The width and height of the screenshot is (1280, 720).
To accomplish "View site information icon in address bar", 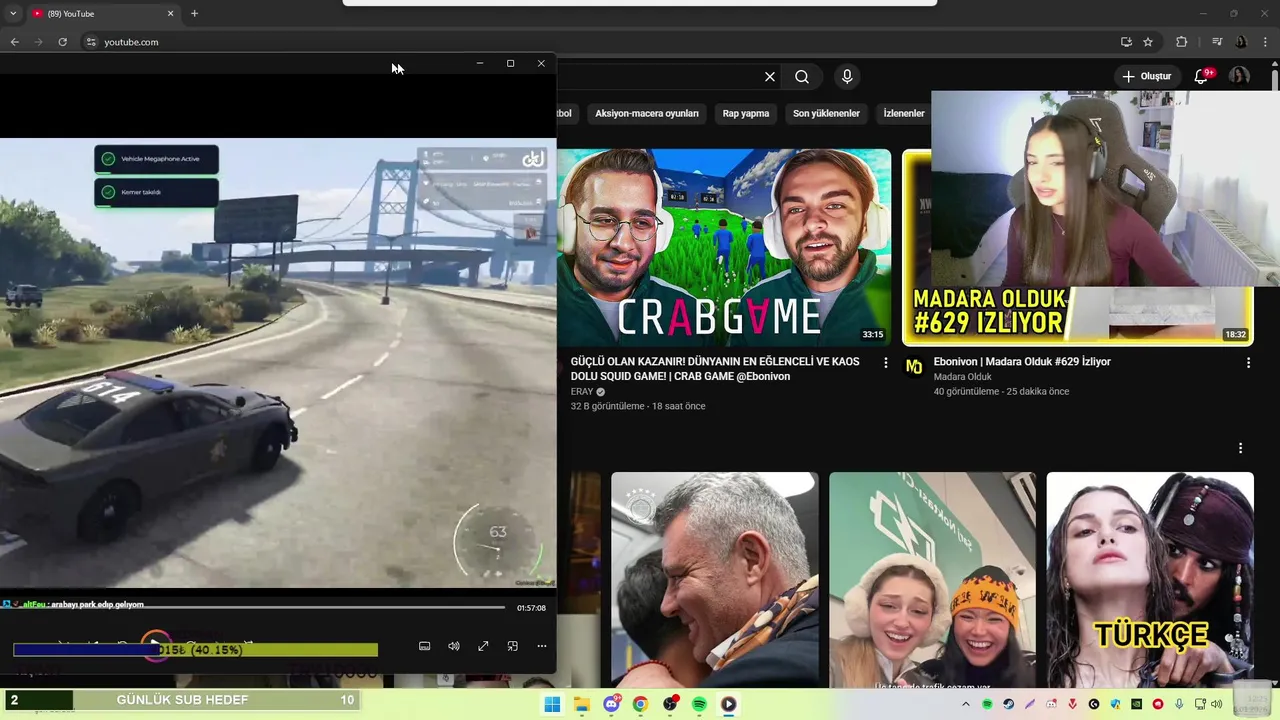I will pyautogui.click(x=90, y=42).
